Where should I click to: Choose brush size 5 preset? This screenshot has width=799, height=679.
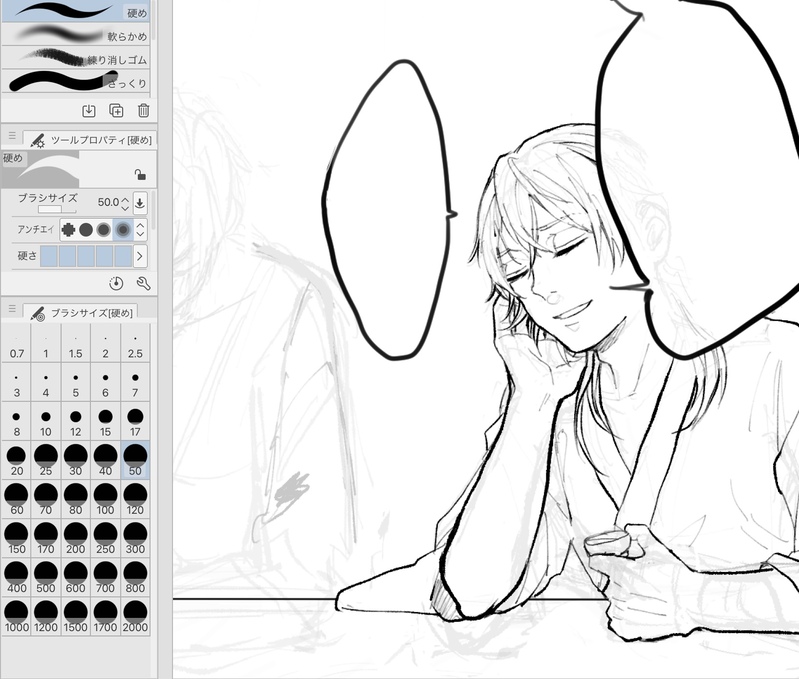pos(75,383)
